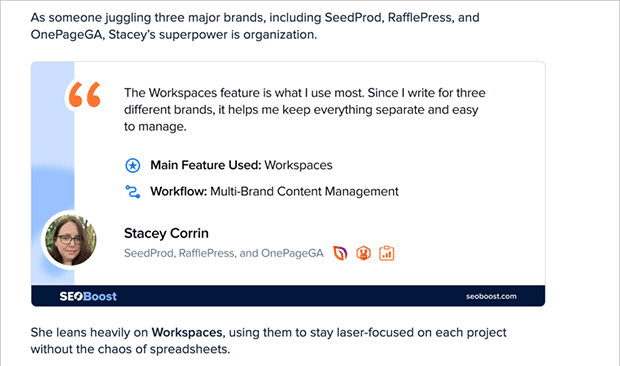Click the OnePageGA chart clipboard icon
The height and width of the screenshot is (366, 620).
pyautogui.click(x=386, y=253)
